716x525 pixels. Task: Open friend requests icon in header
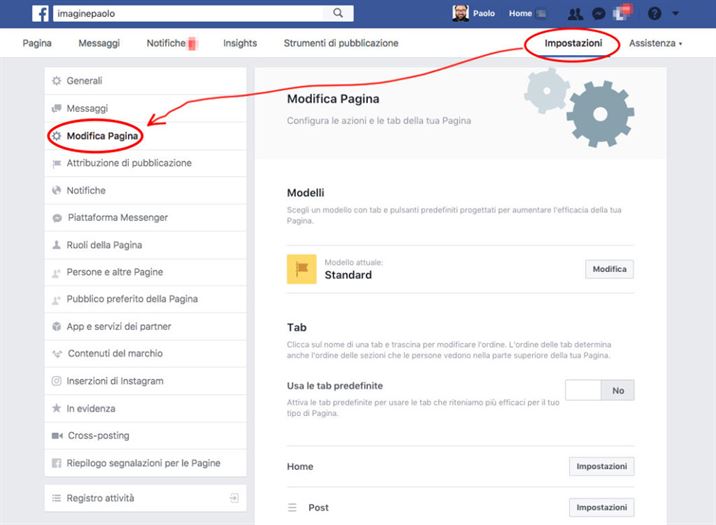pos(575,14)
